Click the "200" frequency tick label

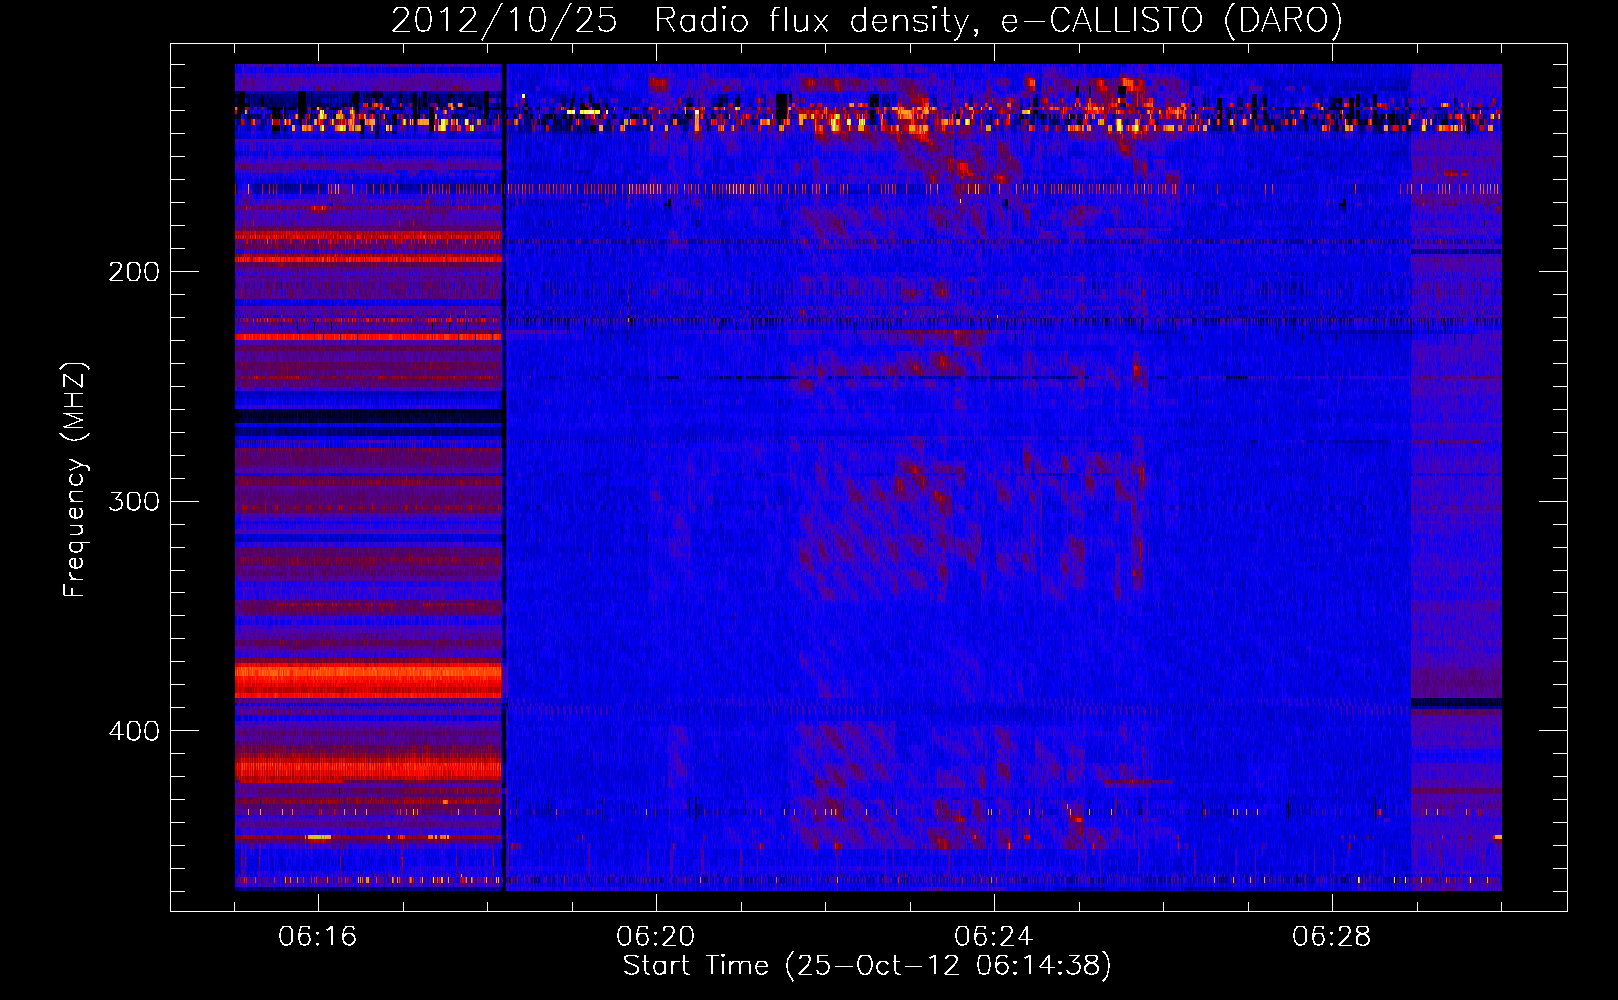click(134, 272)
